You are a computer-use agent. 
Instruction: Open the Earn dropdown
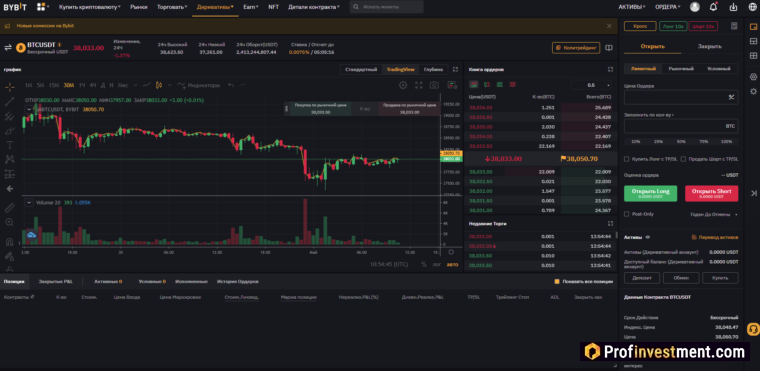coord(251,7)
